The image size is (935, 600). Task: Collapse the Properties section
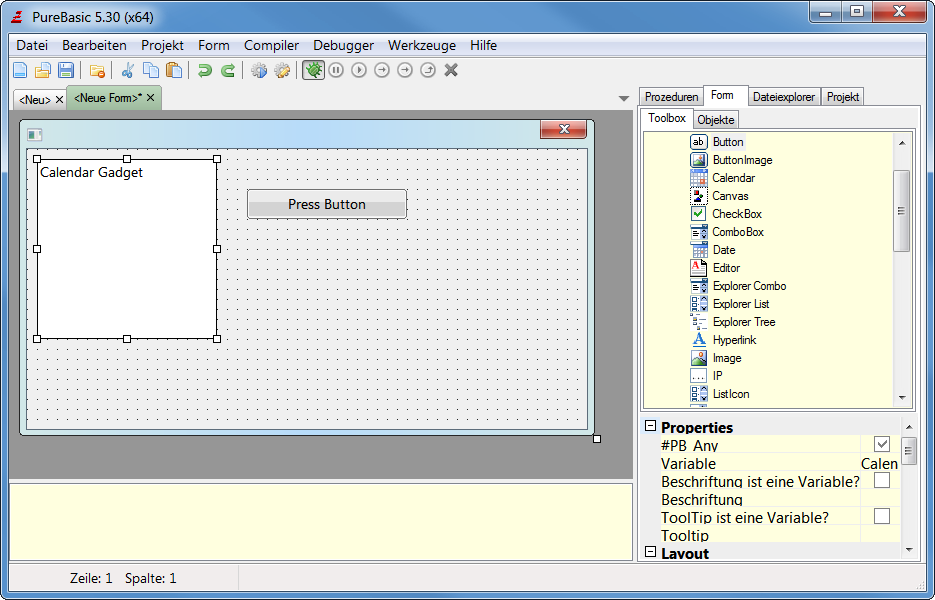[651, 426]
